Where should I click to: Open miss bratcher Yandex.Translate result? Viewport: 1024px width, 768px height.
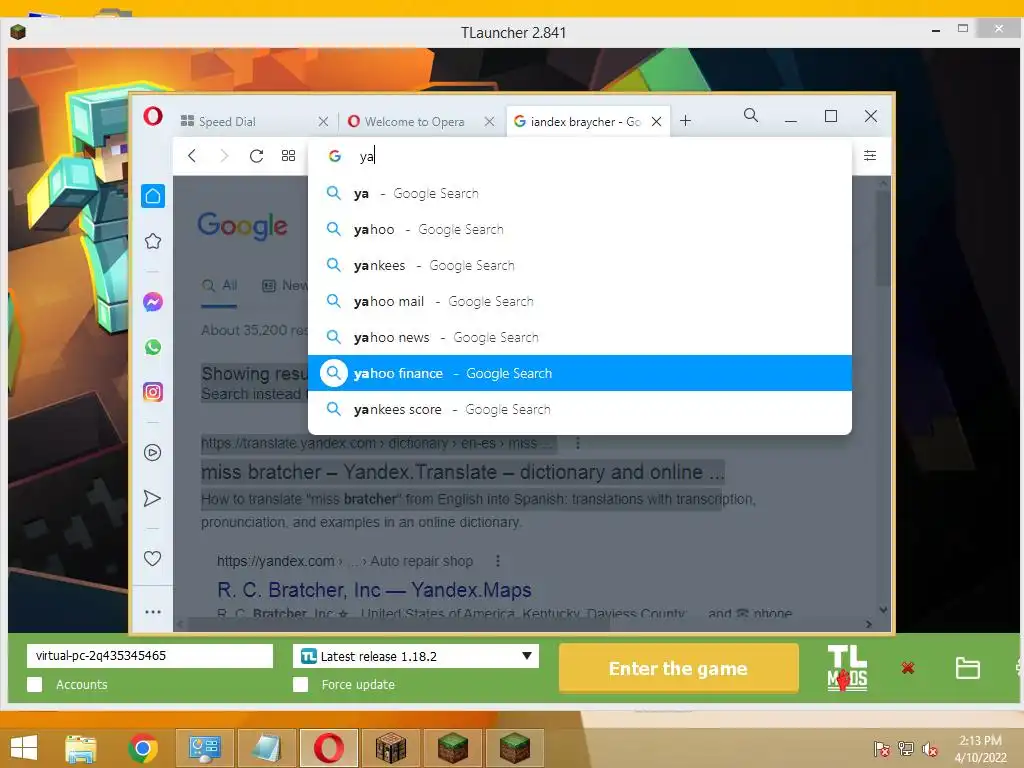pyautogui.click(x=462, y=472)
